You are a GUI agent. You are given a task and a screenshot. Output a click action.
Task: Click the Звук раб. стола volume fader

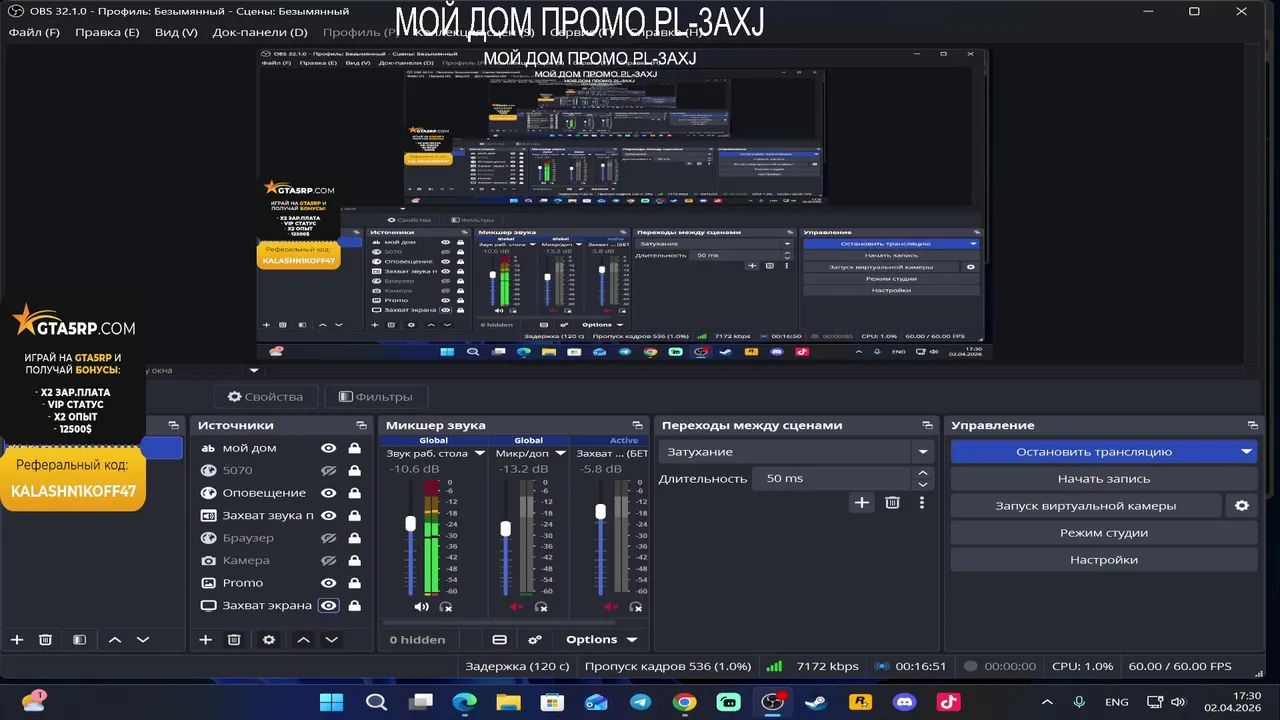click(410, 524)
